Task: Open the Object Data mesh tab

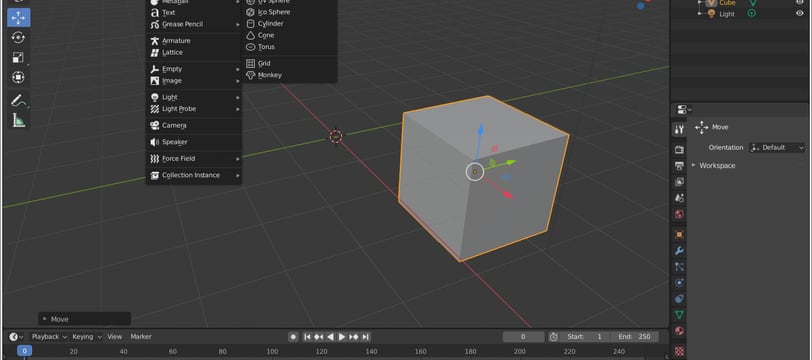Action: pos(679,314)
